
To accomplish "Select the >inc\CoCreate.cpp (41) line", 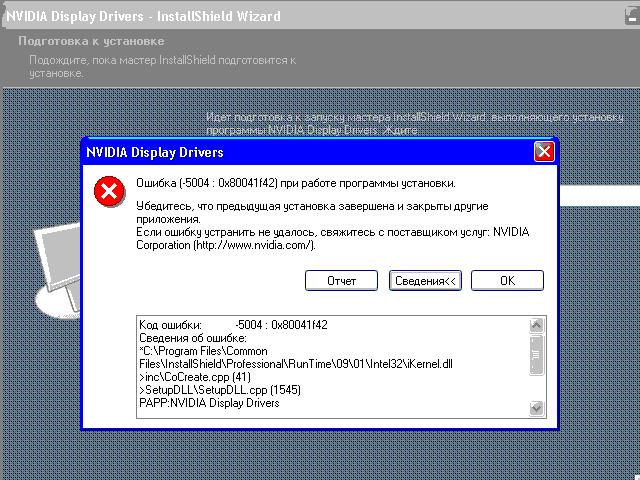I will (x=195, y=378).
